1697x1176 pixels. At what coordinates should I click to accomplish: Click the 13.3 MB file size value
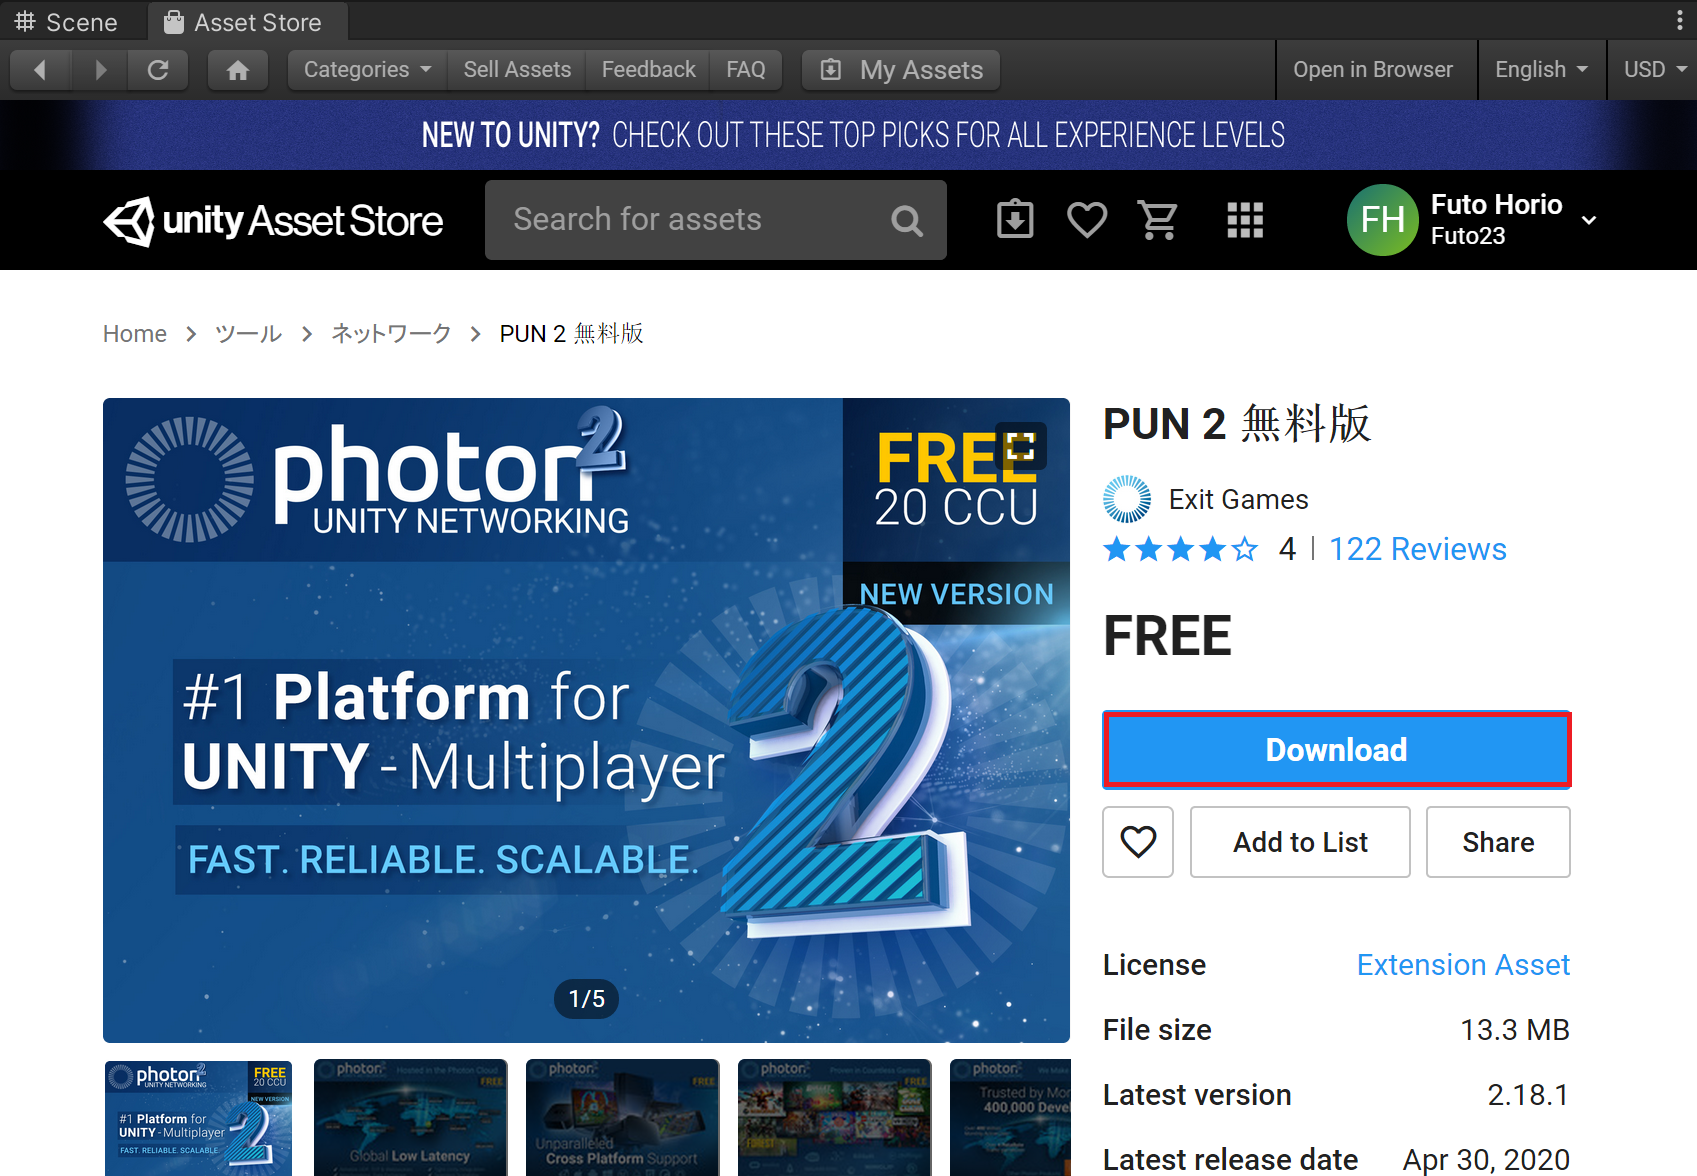(1514, 1030)
